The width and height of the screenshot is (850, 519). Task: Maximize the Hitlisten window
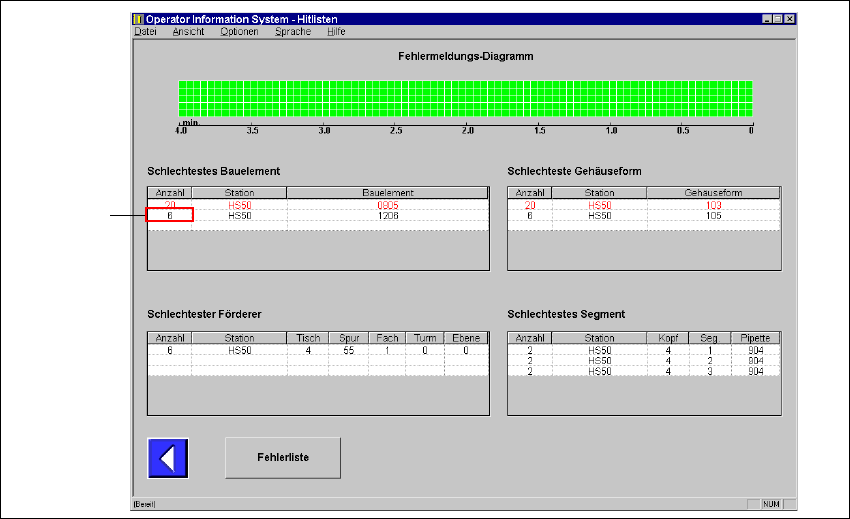[777, 19]
